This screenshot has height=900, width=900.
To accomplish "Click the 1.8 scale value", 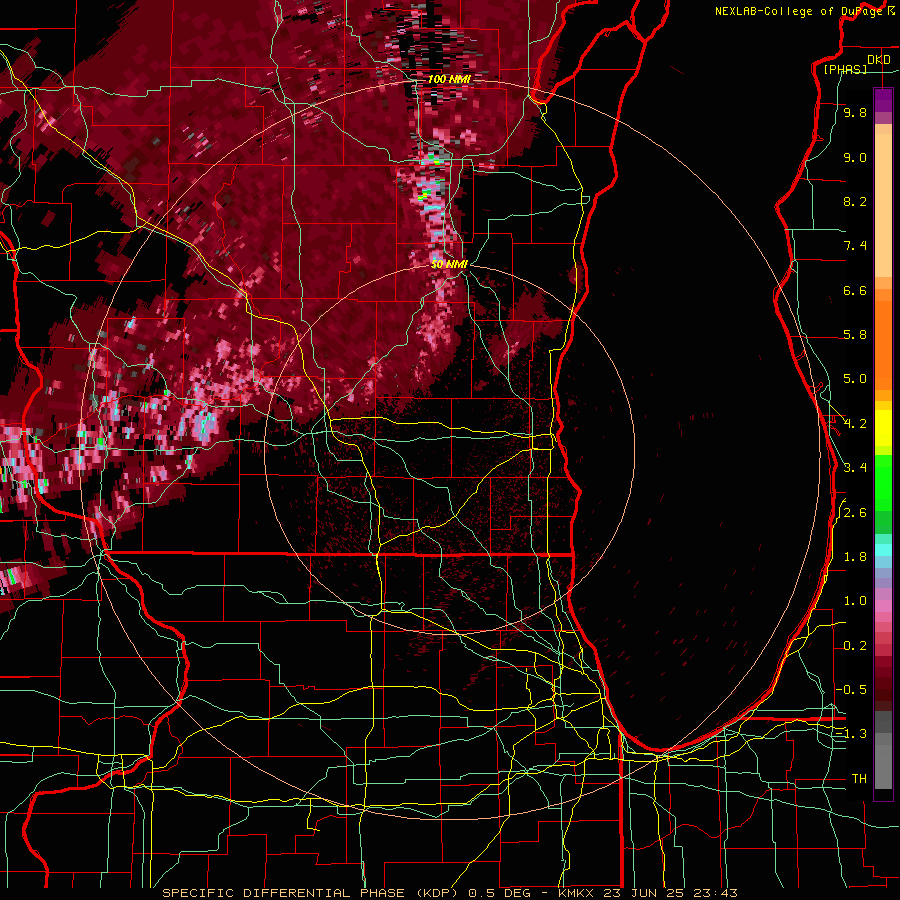I will [x=855, y=557].
